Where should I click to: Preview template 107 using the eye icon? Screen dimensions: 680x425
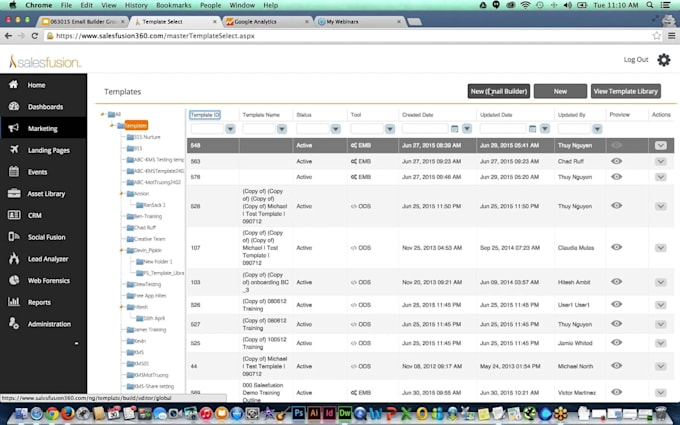tap(617, 247)
